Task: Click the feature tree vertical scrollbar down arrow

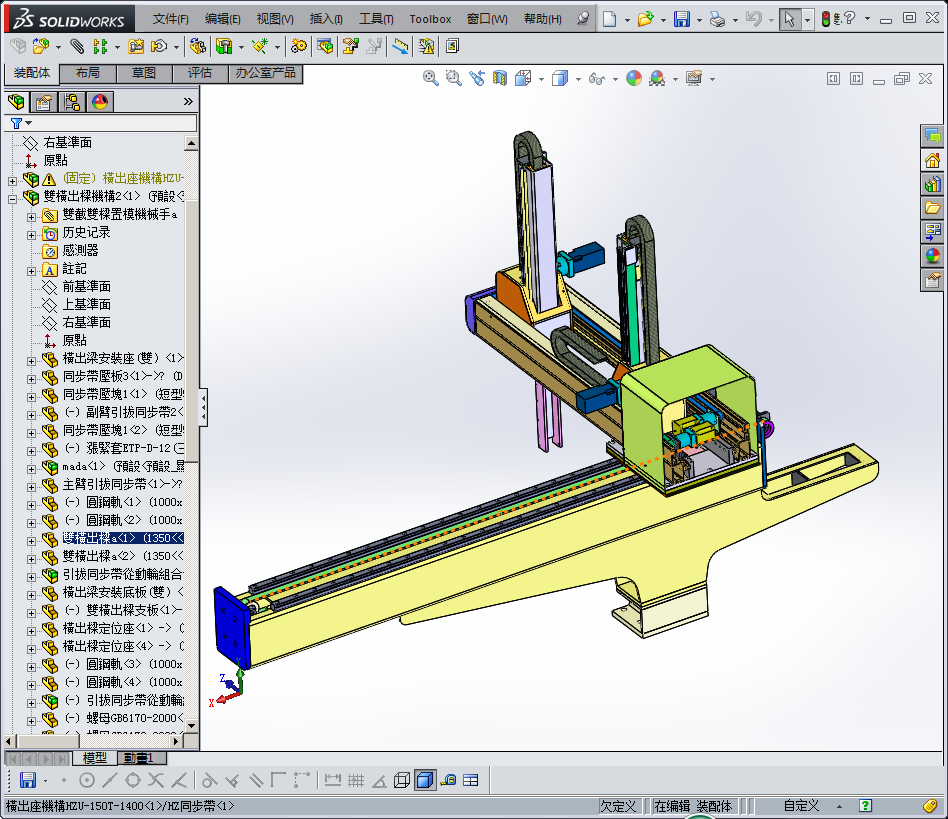Action: (x=192, y=725)
